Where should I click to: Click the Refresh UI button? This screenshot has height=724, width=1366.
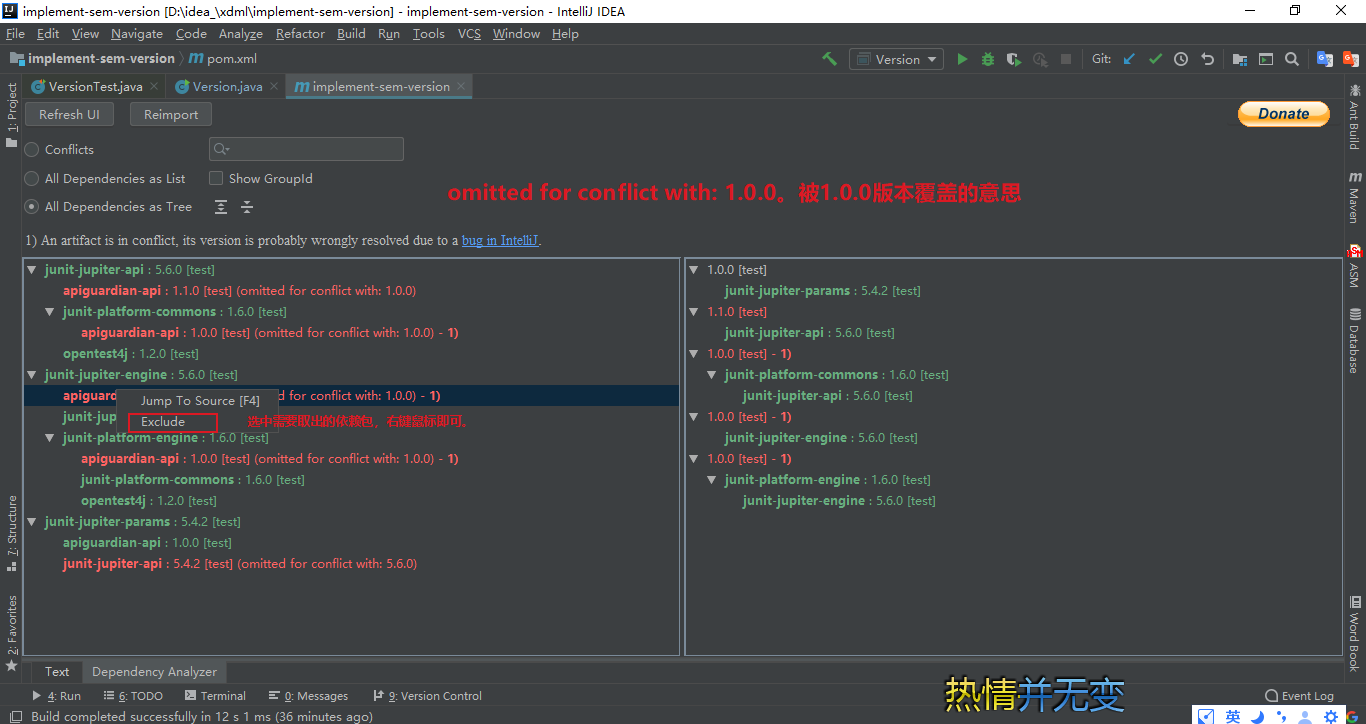69,115
